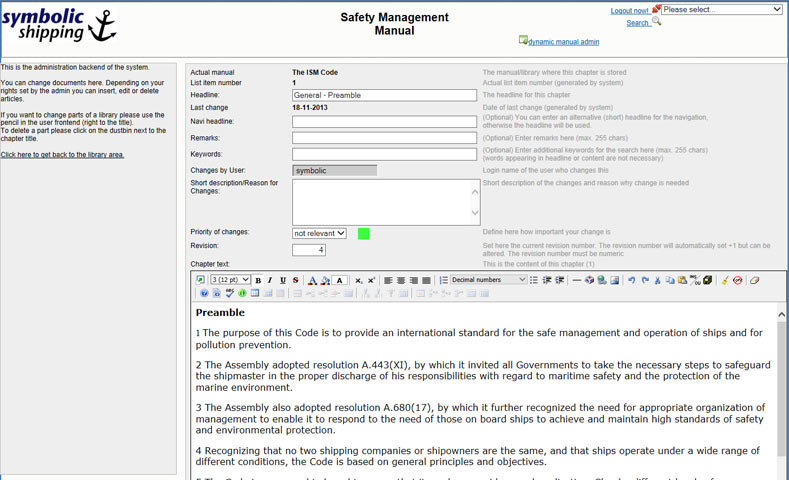Insert a table using the table icon
The image size is (789, 480).
click(255, 293)
